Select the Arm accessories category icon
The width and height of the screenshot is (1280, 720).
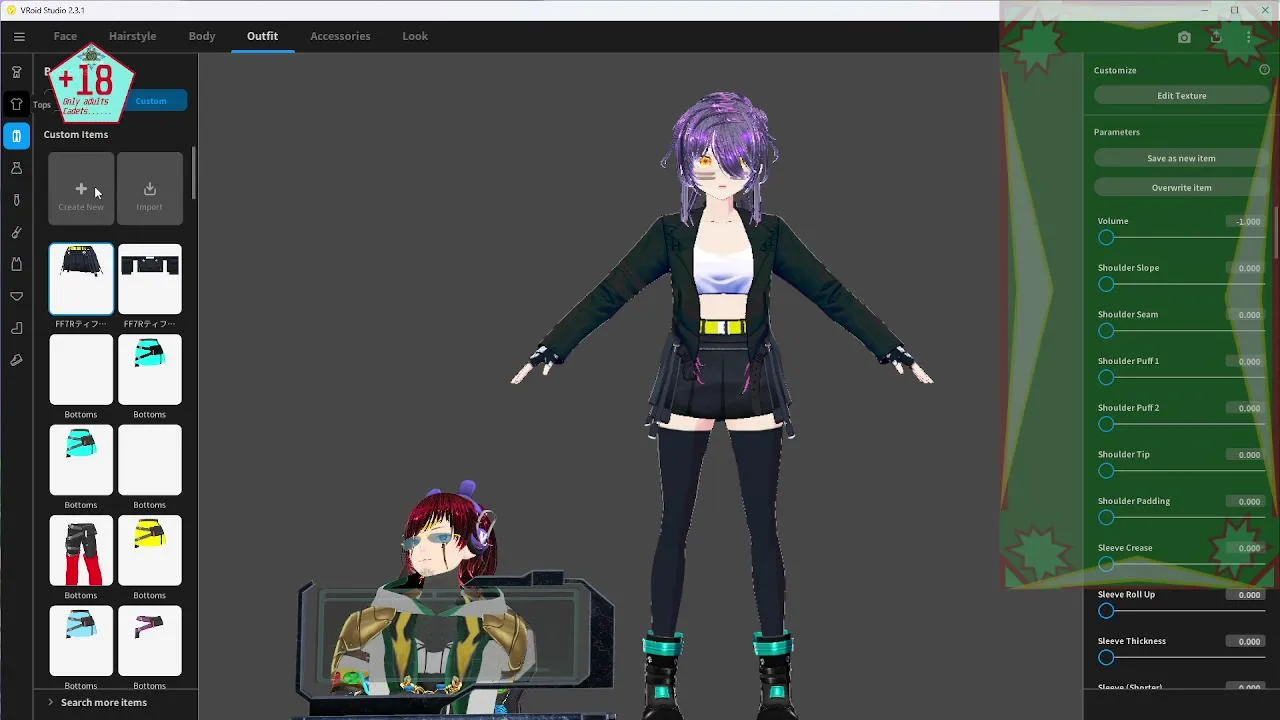16,232
